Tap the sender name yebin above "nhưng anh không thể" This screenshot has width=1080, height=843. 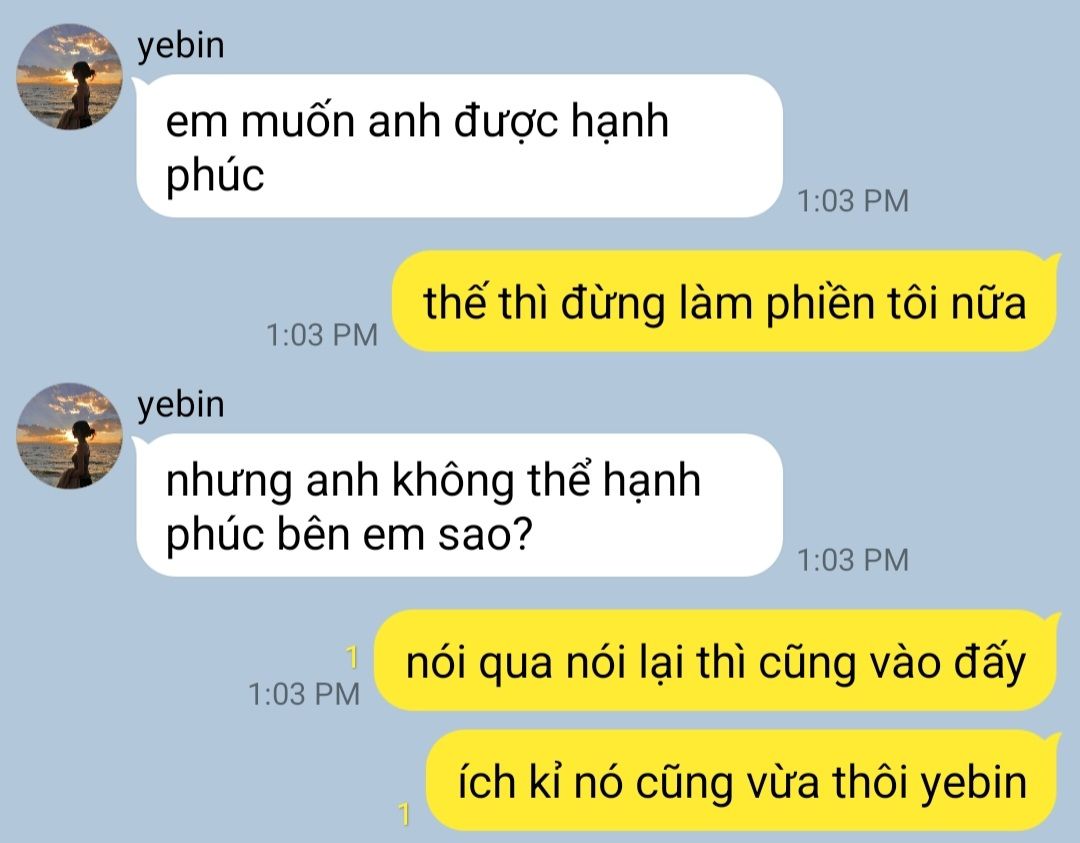180,405
